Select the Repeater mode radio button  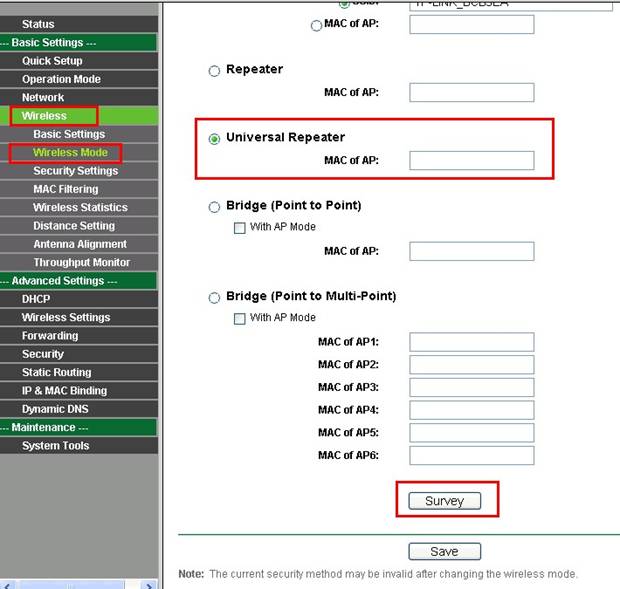coord(214,70)
